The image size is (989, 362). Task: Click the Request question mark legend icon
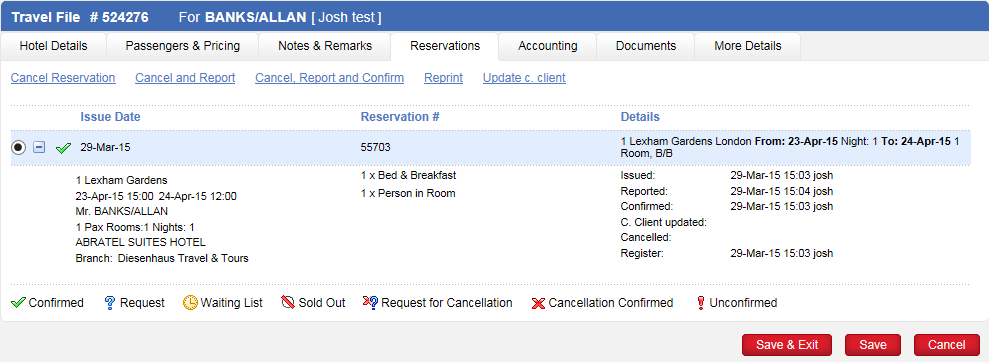click(x=110, y=303)
